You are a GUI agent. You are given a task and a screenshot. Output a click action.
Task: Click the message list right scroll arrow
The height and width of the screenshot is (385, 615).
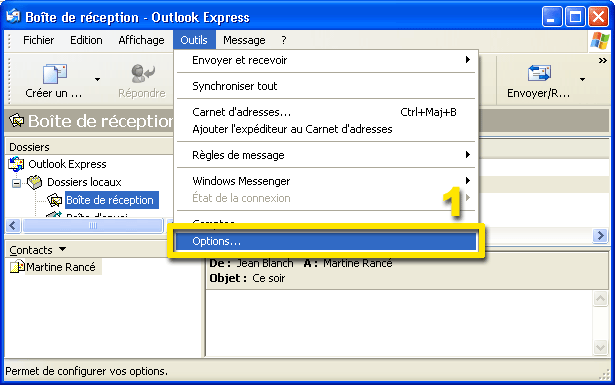[600, 236]
